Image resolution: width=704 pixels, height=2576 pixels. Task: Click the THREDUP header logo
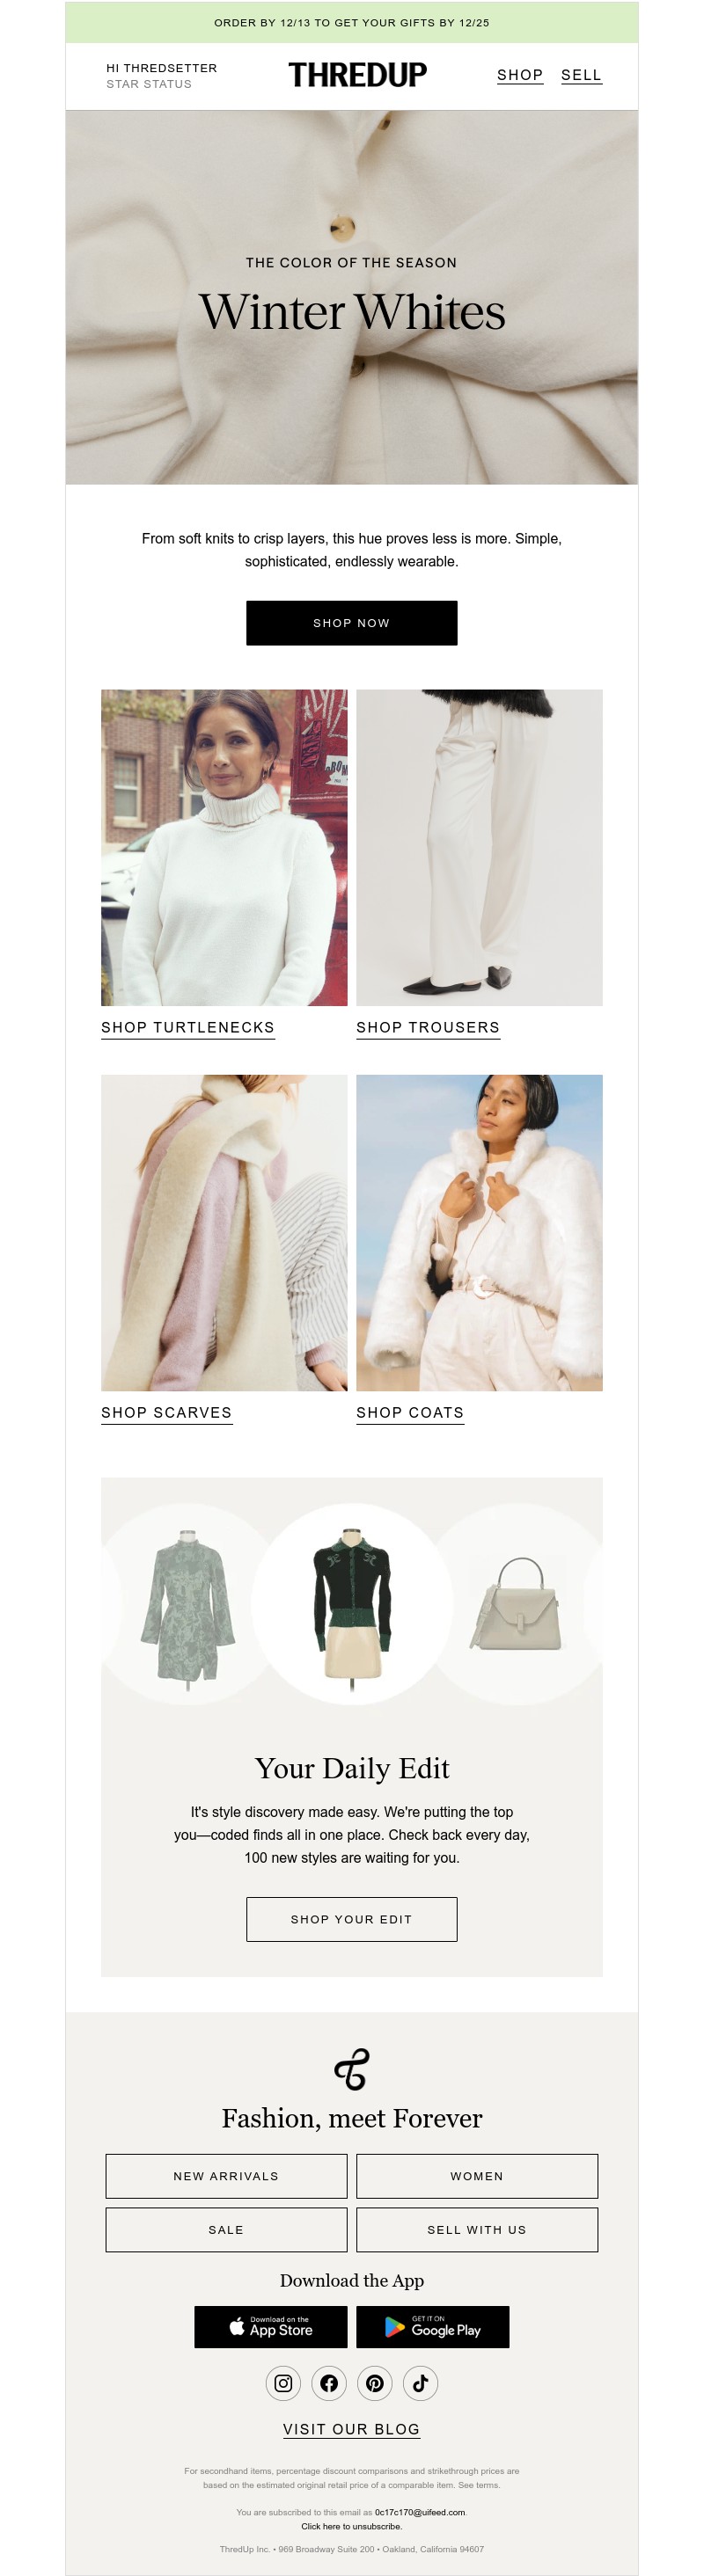358,75
